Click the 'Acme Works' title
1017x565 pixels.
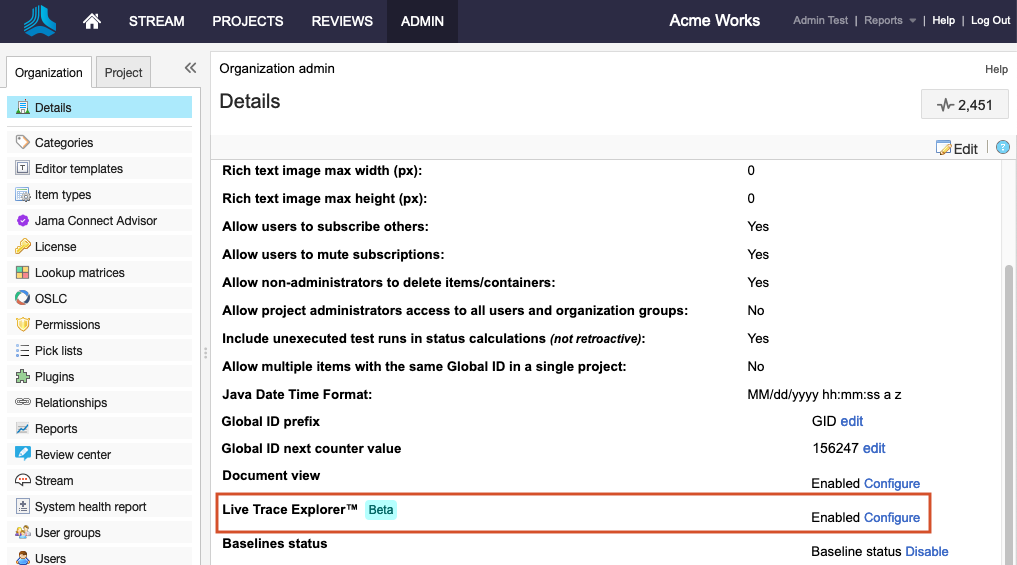pos(714,20)
